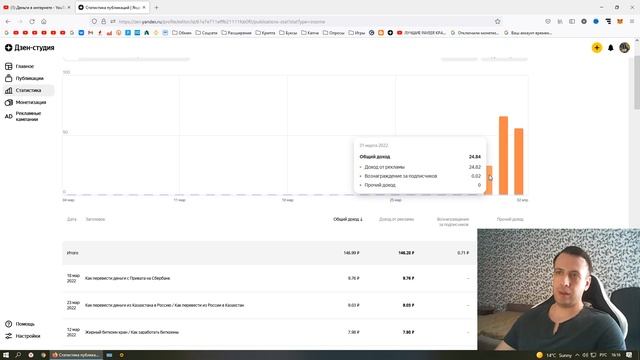Screen dimensions: 640x360
Task: Open the Расширения bookmarks folder
Action: point(236,33)
